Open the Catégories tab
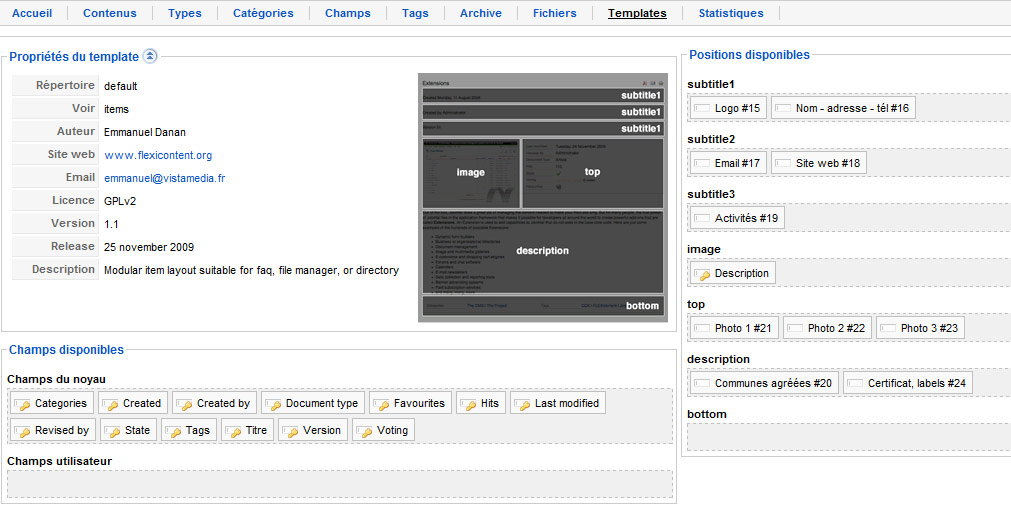 (263, 13)
